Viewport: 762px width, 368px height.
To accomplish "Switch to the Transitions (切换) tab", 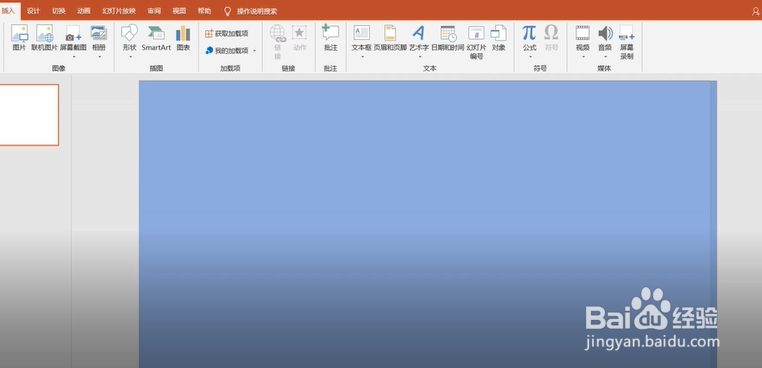I will (59, 11).
